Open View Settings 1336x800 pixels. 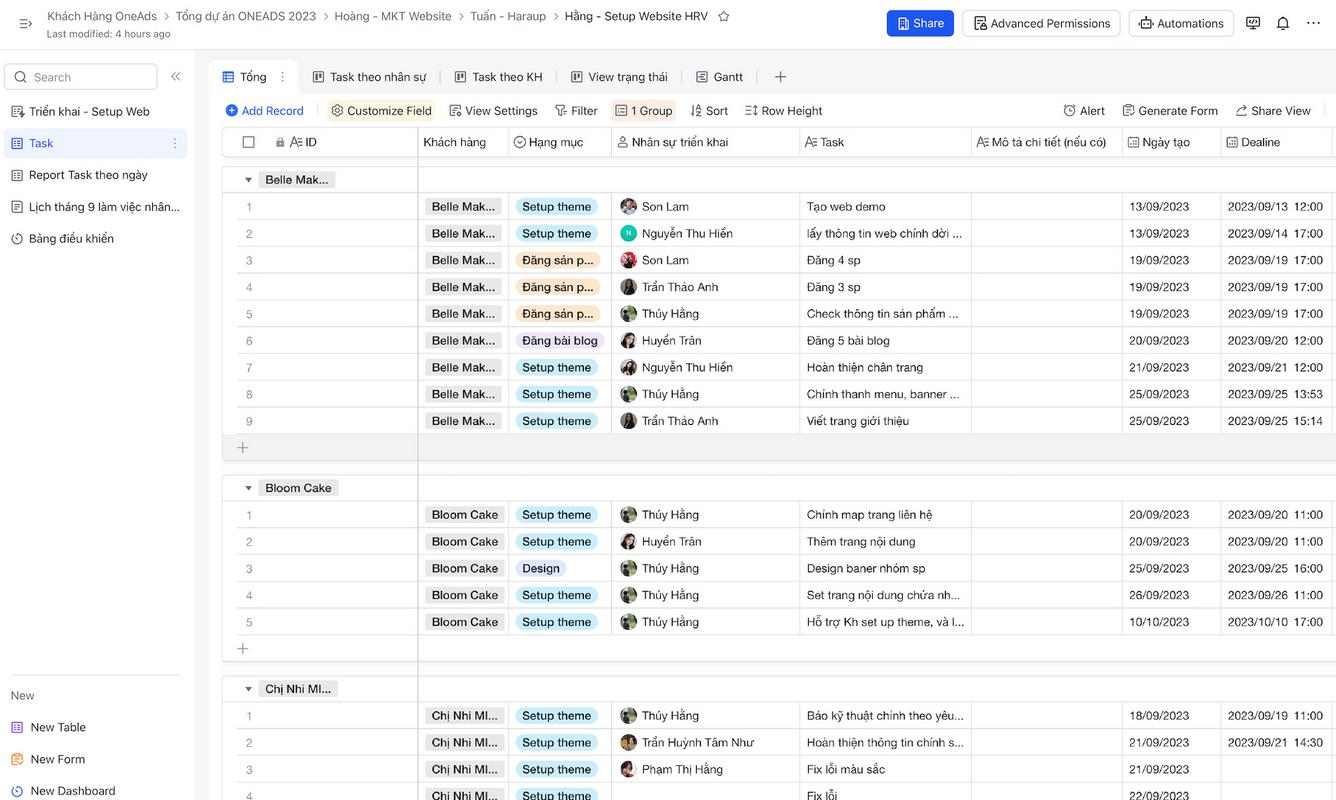click(493, 111)
